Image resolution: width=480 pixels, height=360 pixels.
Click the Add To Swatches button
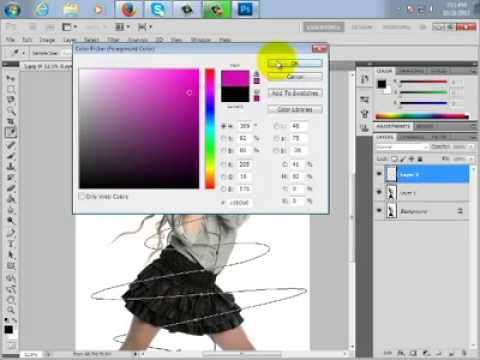295,93
